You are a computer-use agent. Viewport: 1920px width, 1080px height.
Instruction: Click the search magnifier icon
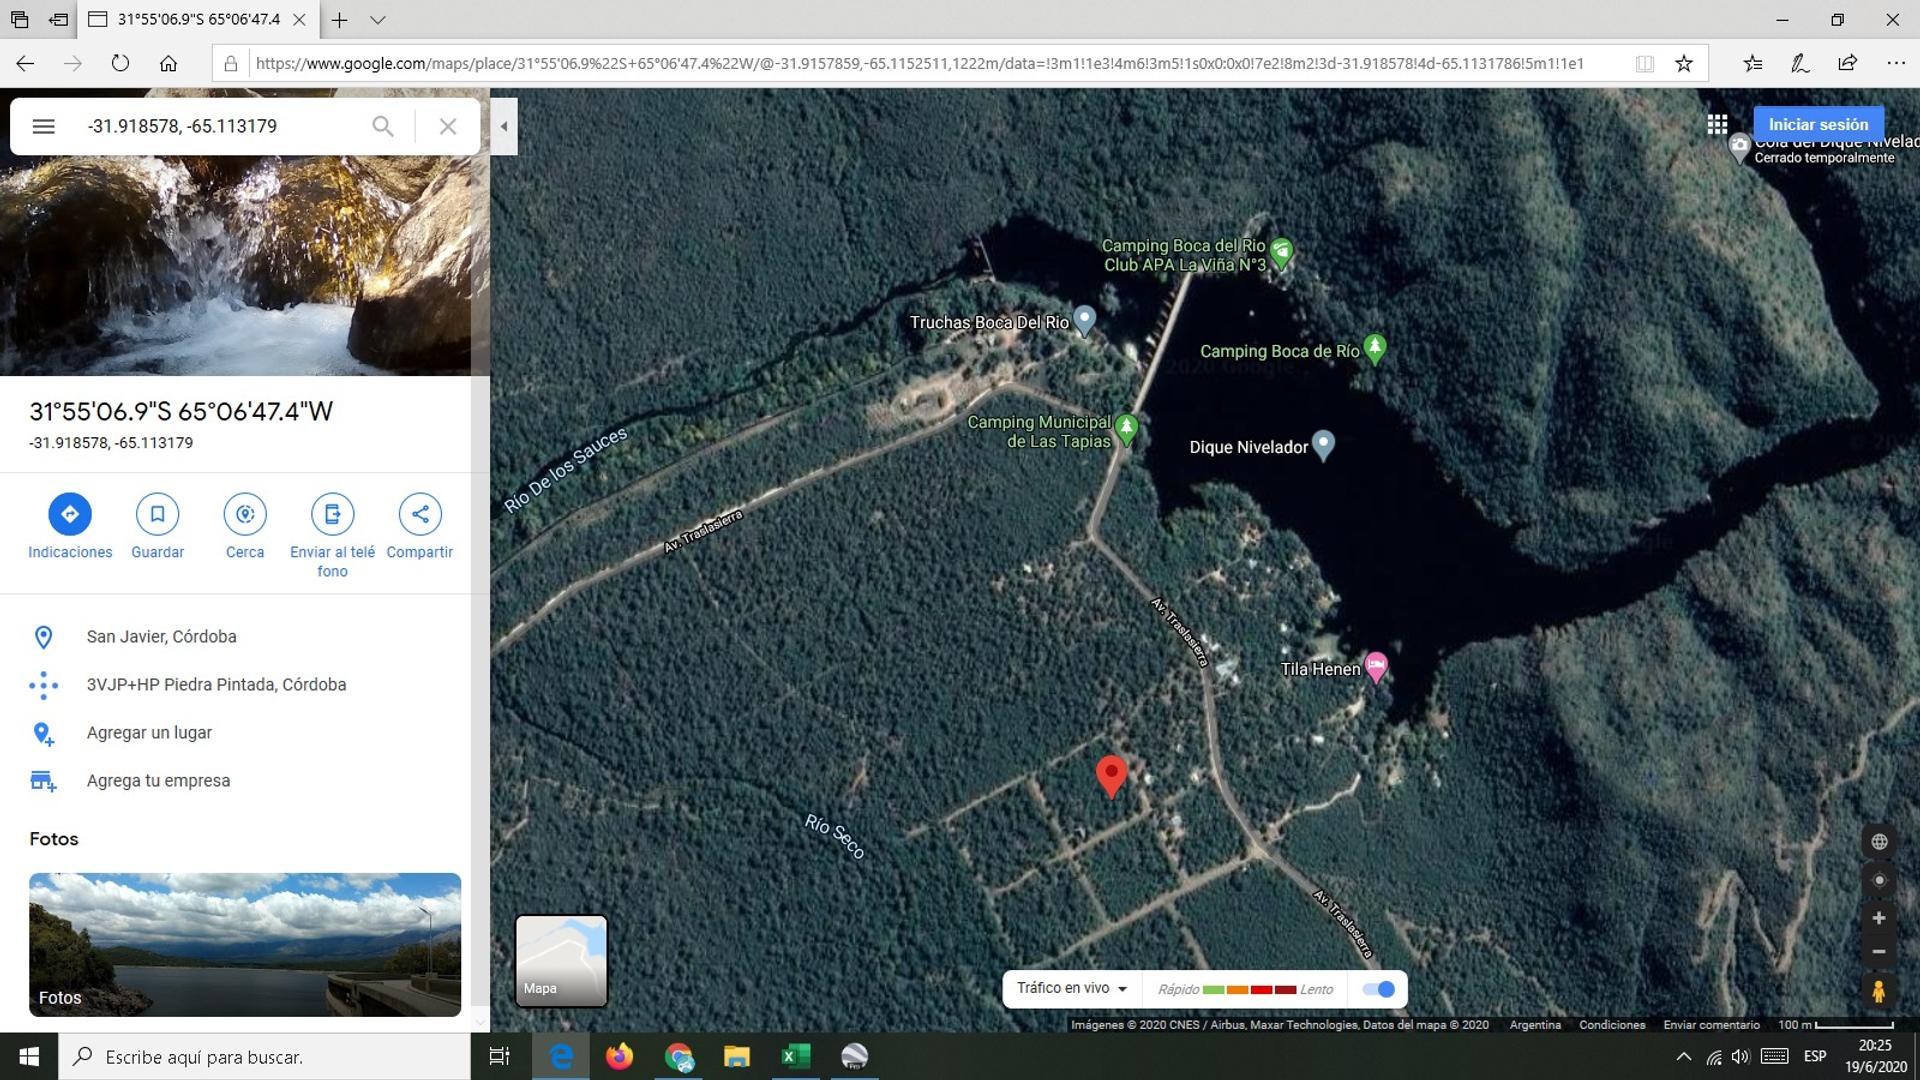382,126
